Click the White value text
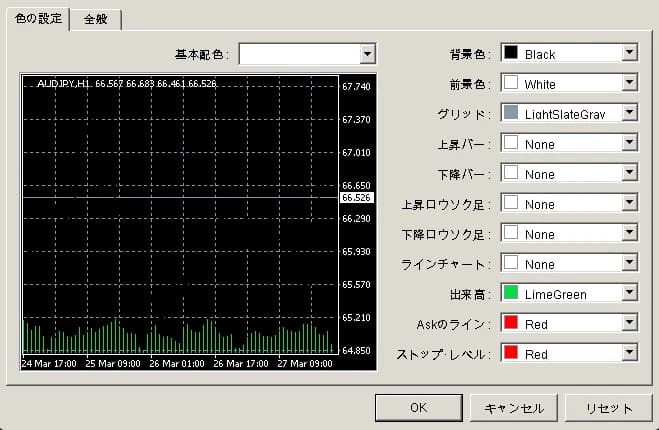The height and width of the screenshot is (430, 659). pos(540,84)
